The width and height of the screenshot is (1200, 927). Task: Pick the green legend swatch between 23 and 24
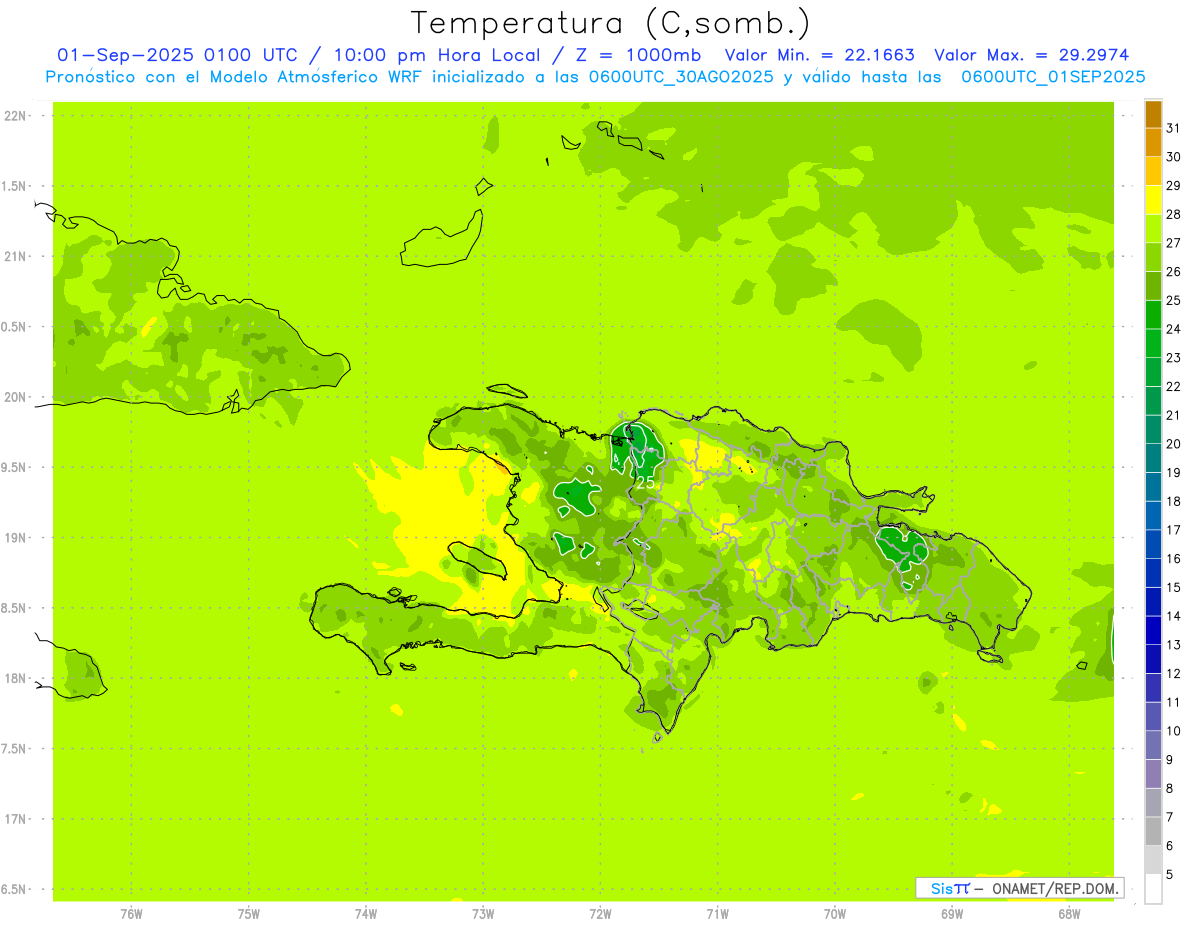coord(1153,344)
